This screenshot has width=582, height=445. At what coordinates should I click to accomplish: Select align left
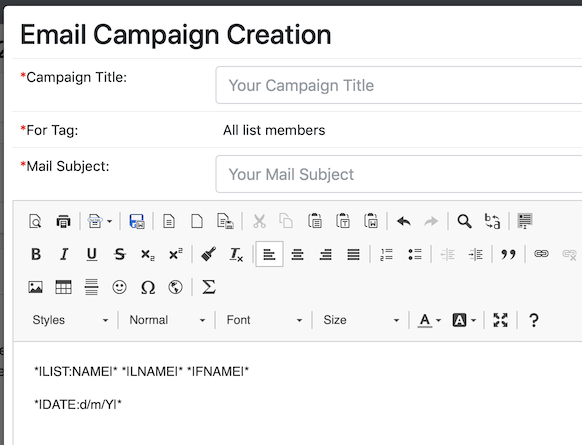click(269, 254)
